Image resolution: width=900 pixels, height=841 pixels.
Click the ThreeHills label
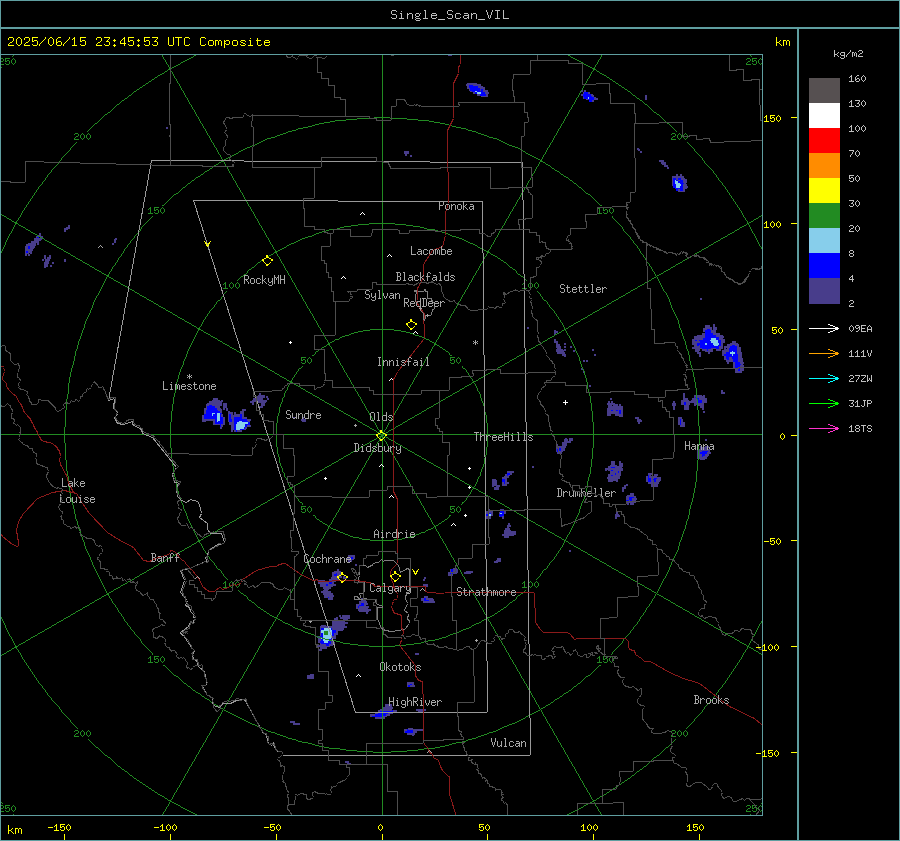coord(503,437)
